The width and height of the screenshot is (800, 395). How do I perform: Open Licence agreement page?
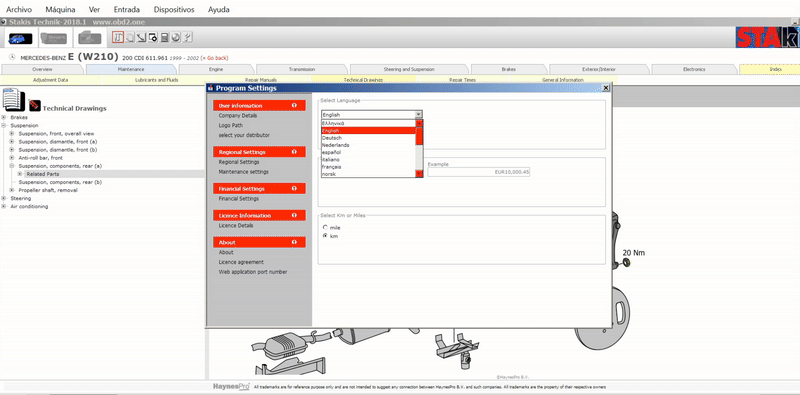[241, 262]
